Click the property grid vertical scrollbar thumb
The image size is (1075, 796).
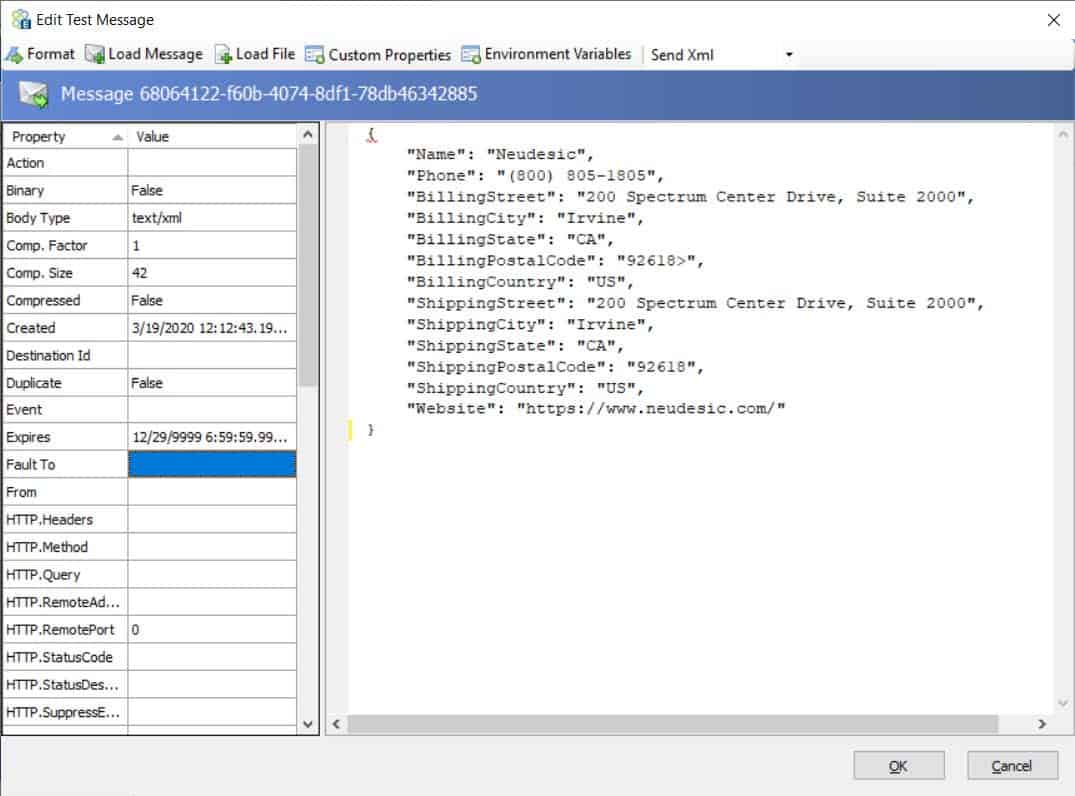click(308, 265)
